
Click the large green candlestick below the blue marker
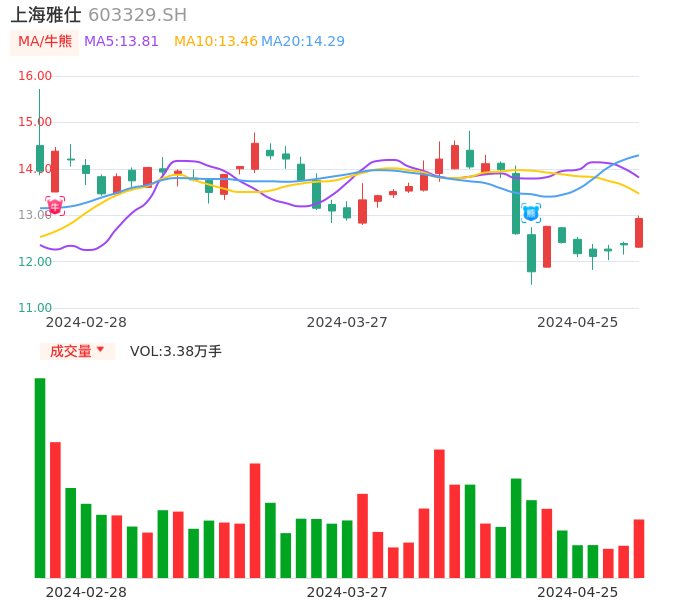[531, 253]
